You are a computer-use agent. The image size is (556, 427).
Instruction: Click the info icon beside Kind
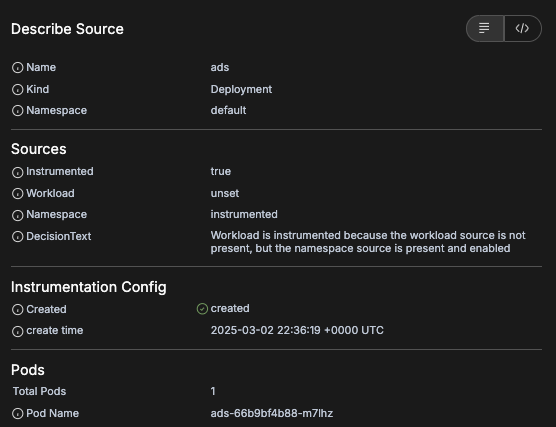pyautogui.click(x=17, y=89)
